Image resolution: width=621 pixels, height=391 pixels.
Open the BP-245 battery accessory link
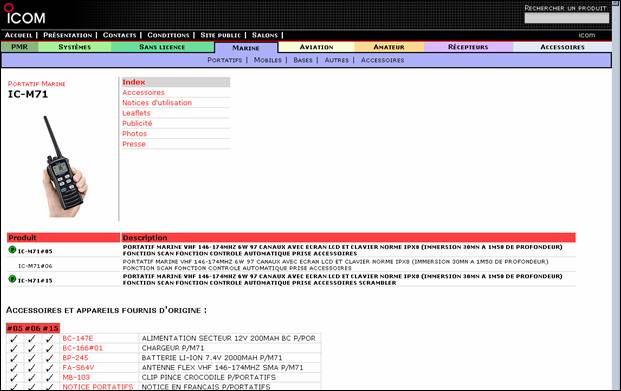(x=75, y=358)
